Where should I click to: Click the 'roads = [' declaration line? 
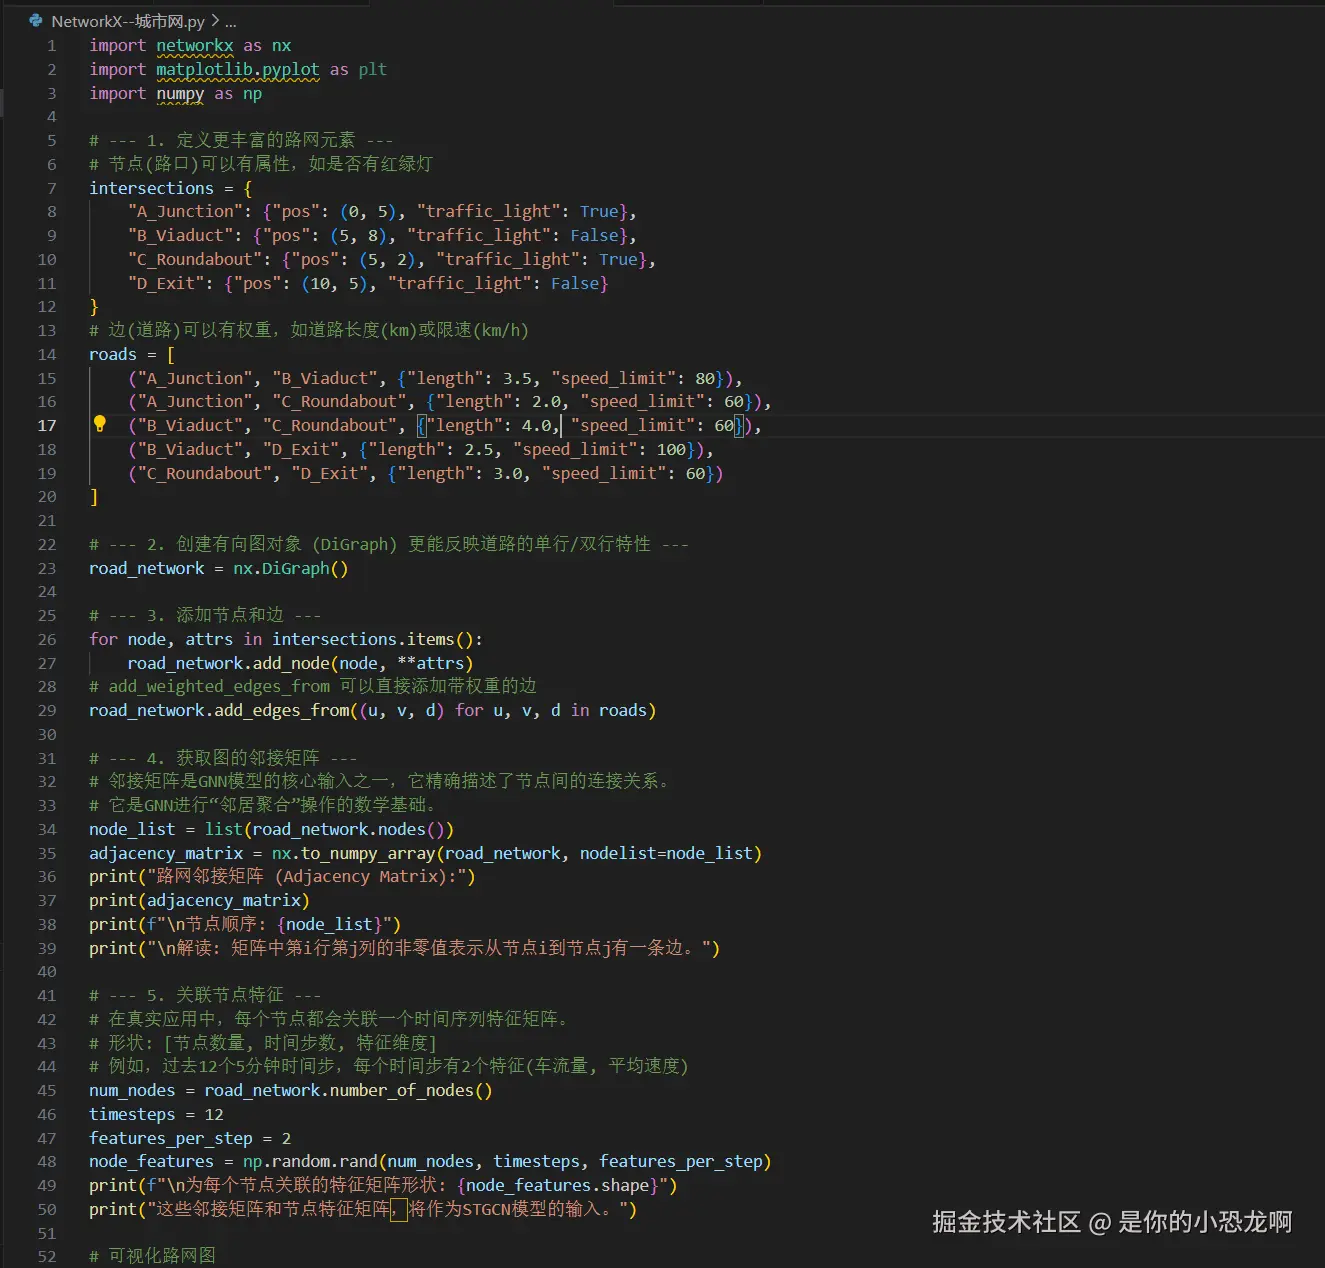(x=132, y=355)
